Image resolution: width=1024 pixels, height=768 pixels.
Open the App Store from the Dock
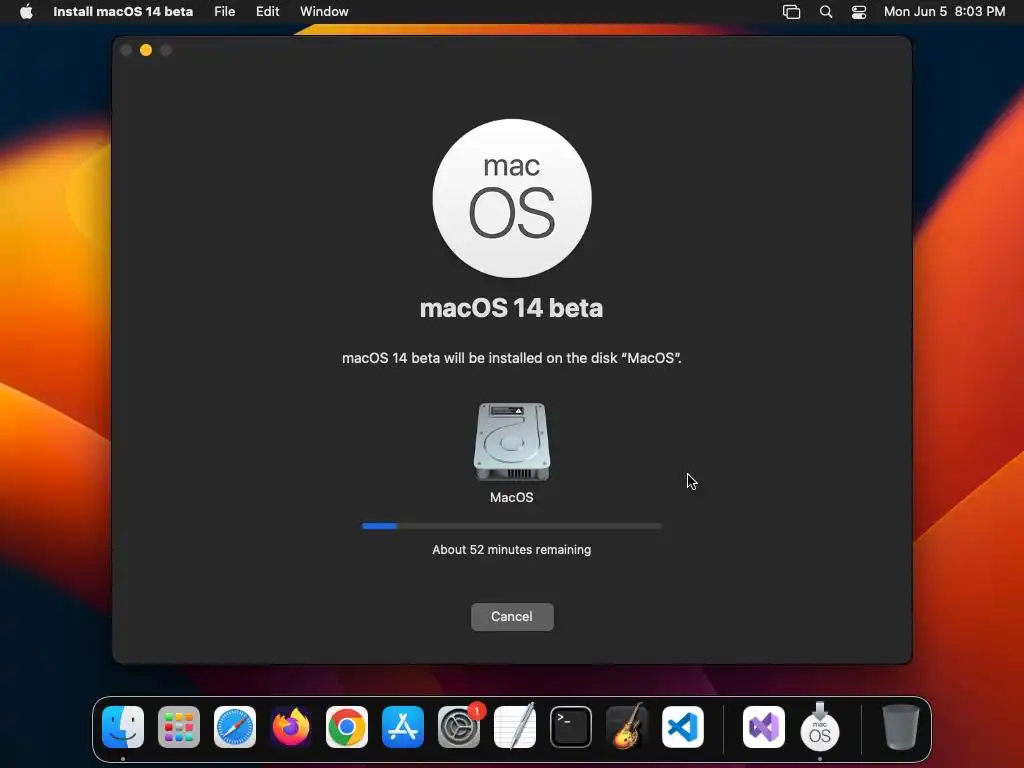(403, 727)
